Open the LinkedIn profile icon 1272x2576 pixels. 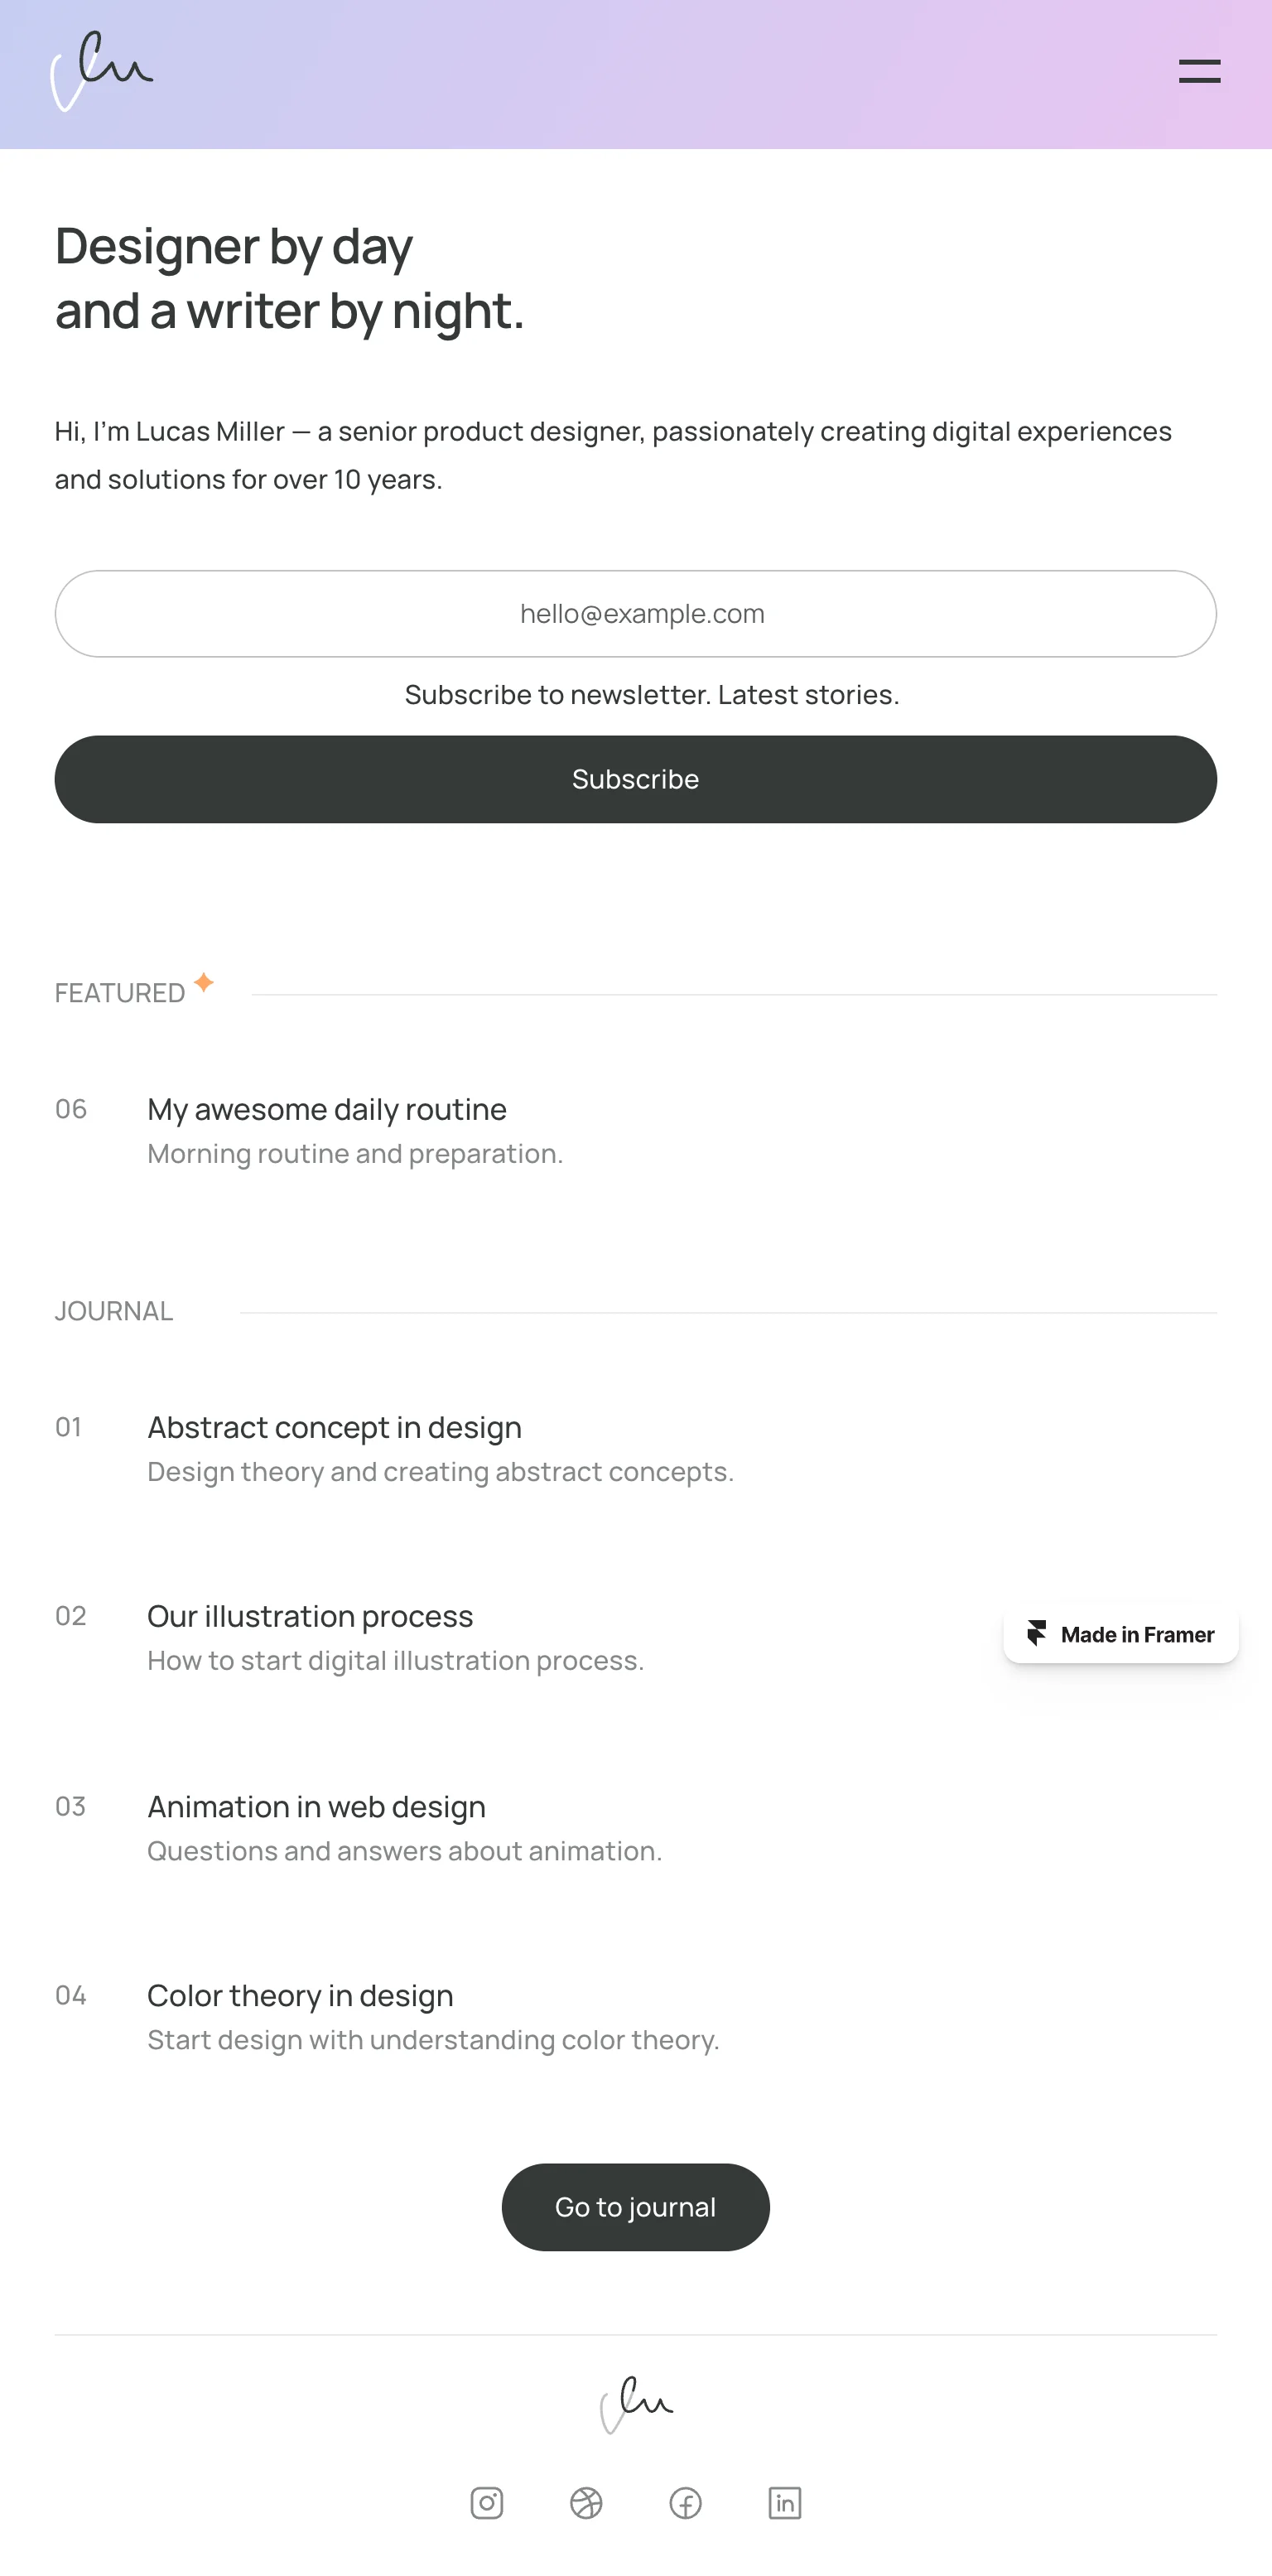(x=785, y=2503)
